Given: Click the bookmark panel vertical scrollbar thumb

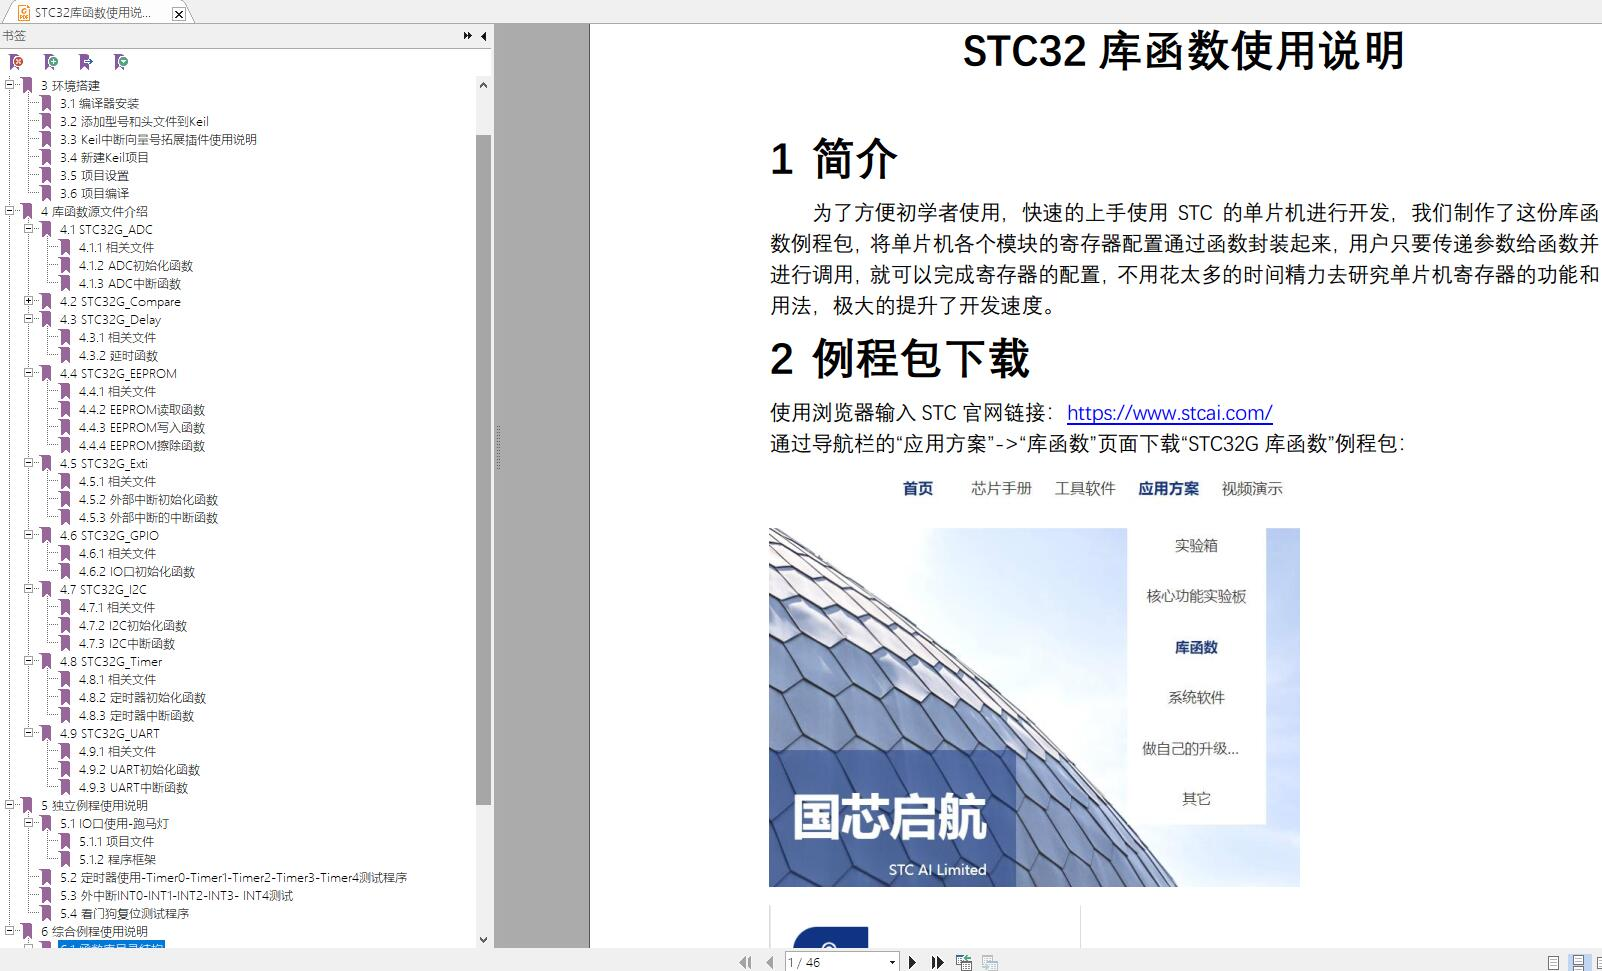Looking at the screenshot, I should point(483,470).
